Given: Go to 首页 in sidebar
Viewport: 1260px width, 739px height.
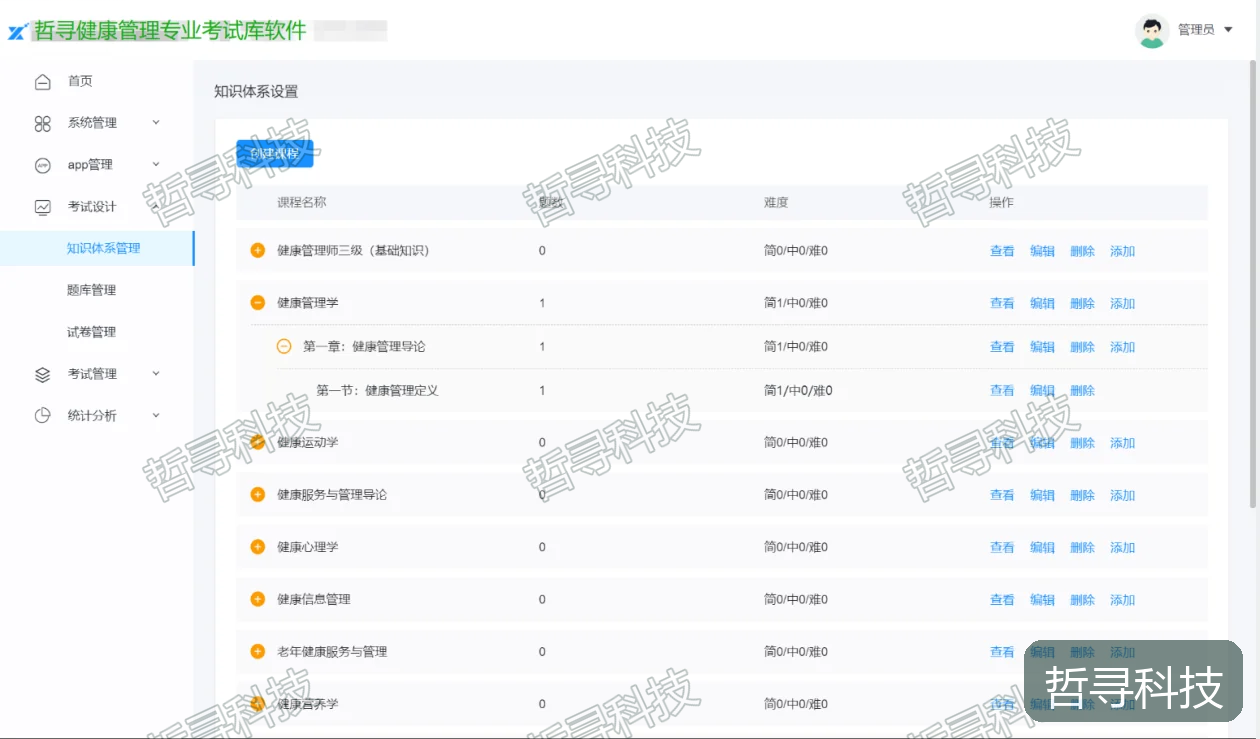Looking at the screenshot, I should coord(80,82).
